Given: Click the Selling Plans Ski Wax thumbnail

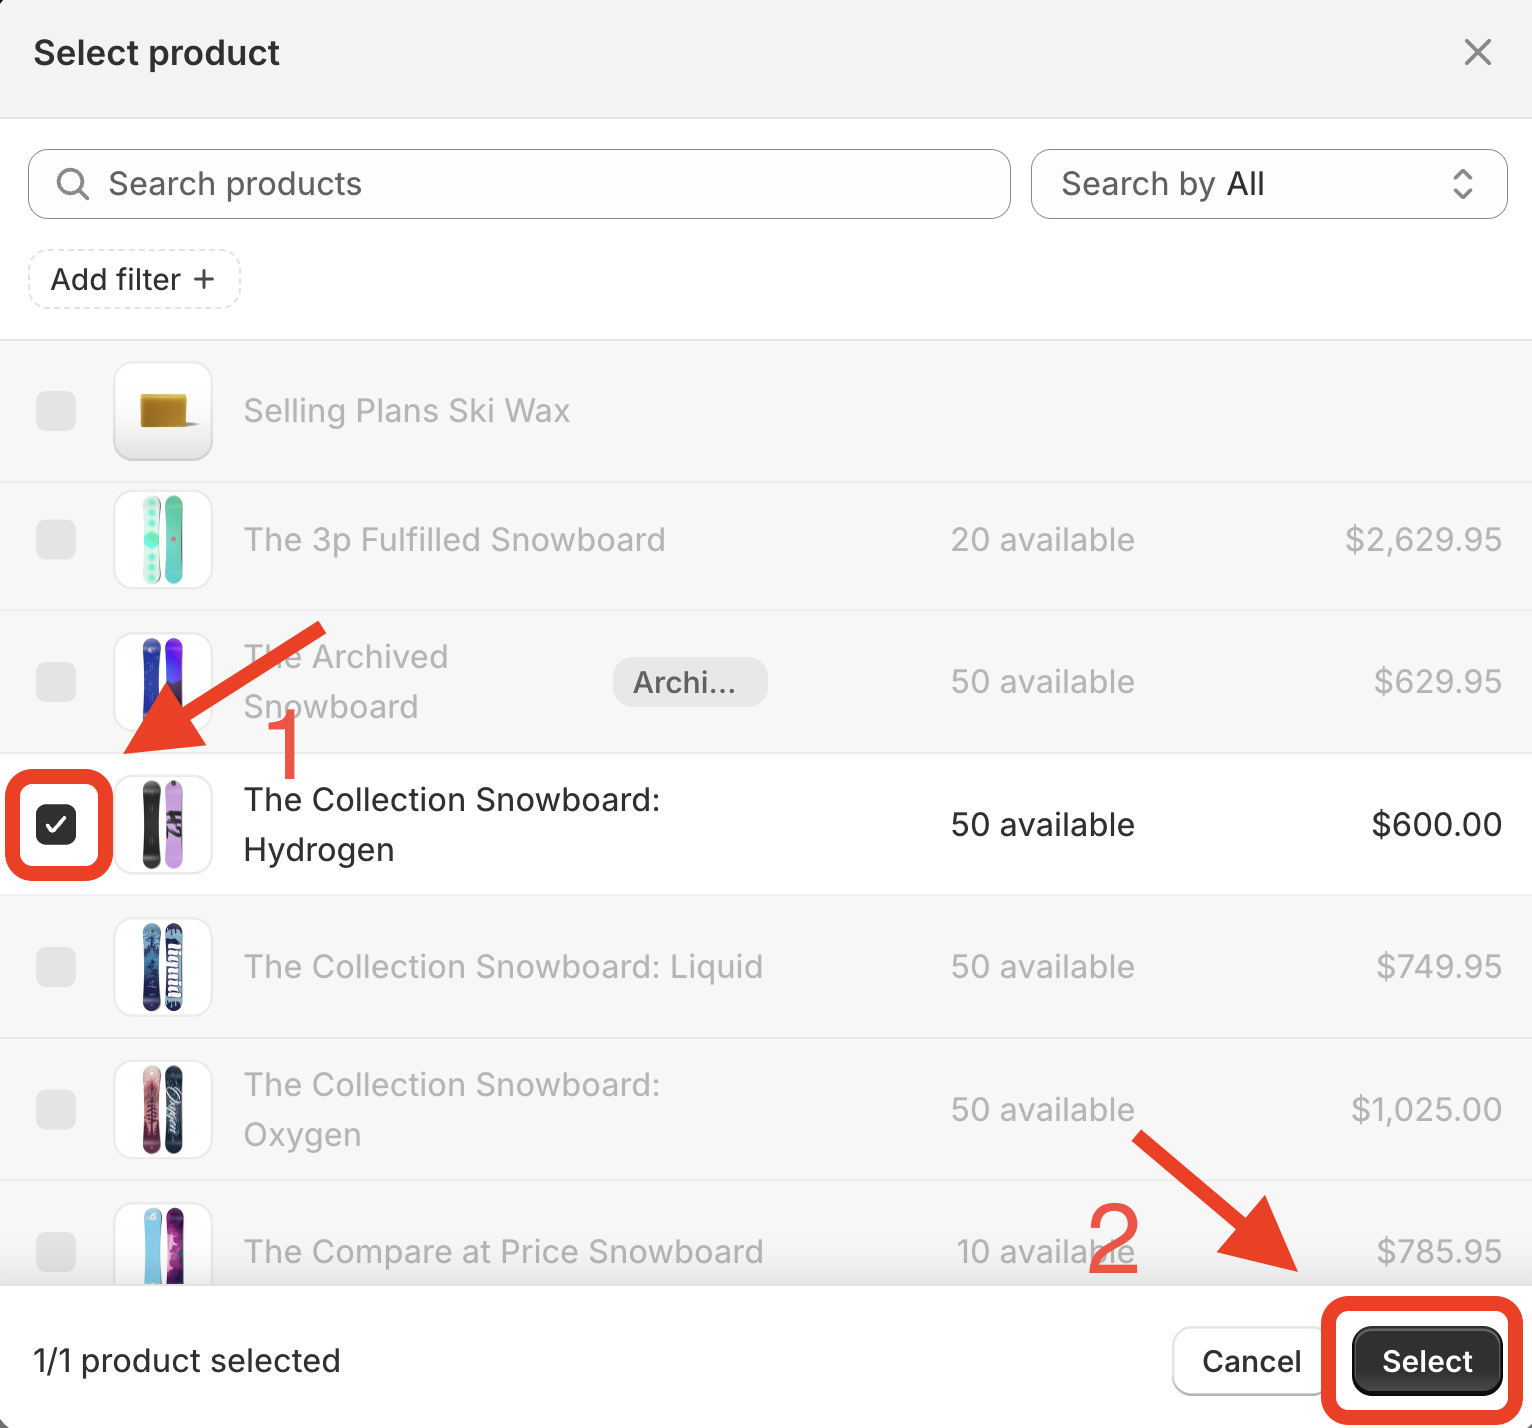Looking at the screenshot, I should 162,411.
